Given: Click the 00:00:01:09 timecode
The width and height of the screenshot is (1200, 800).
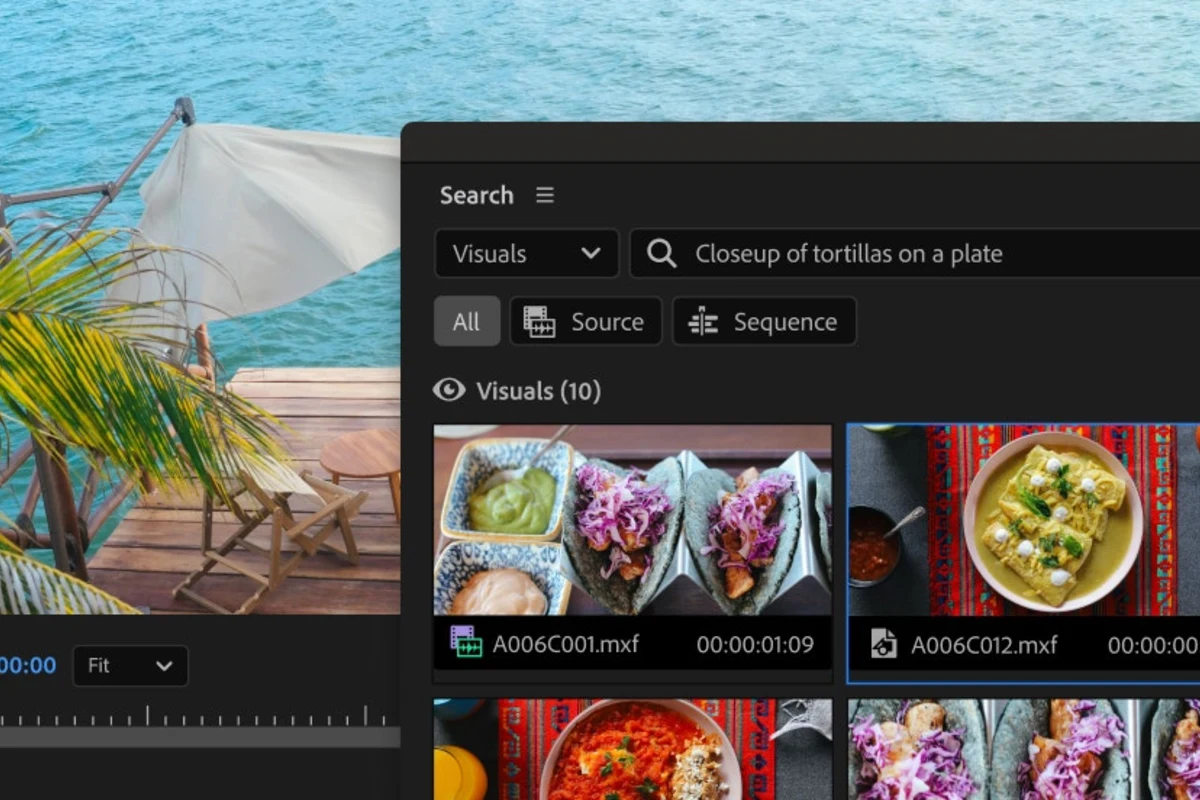Looking at the screenshot, I should click(755, 645).
